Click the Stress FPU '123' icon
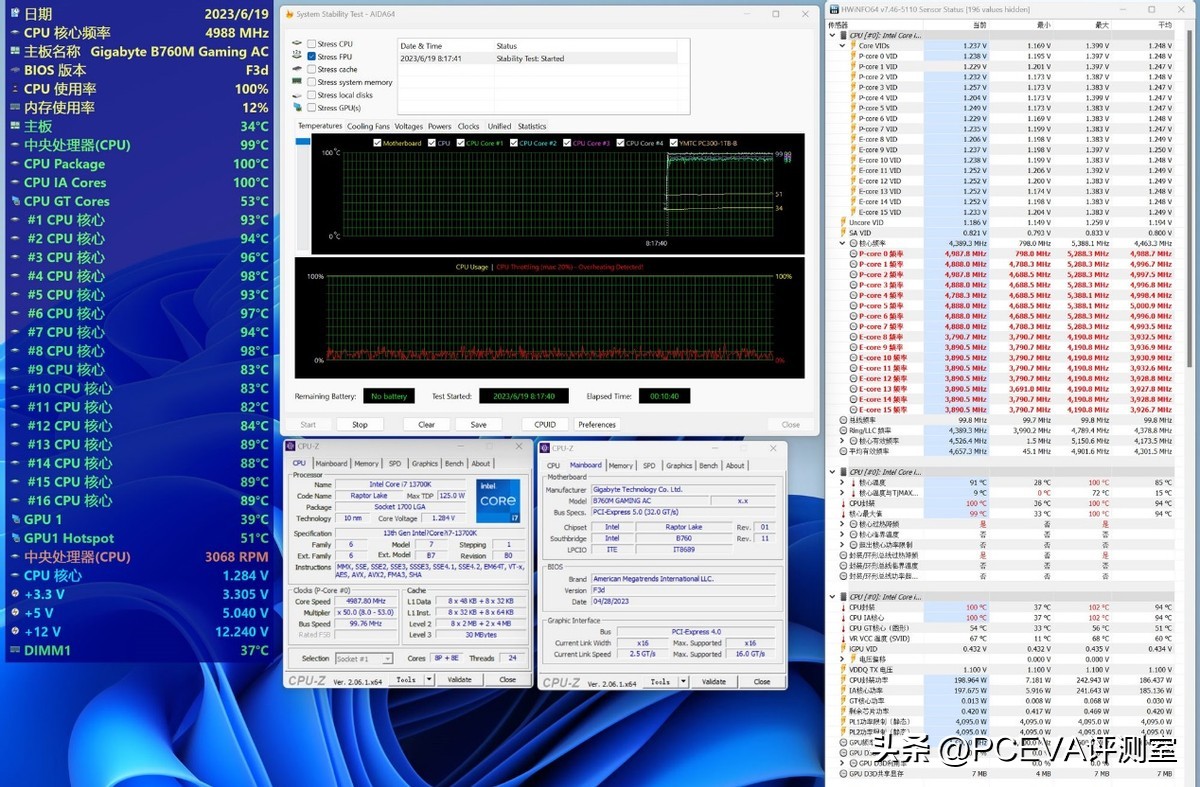The height and width of the screenshot is (787, 1200). coord(296,56)
